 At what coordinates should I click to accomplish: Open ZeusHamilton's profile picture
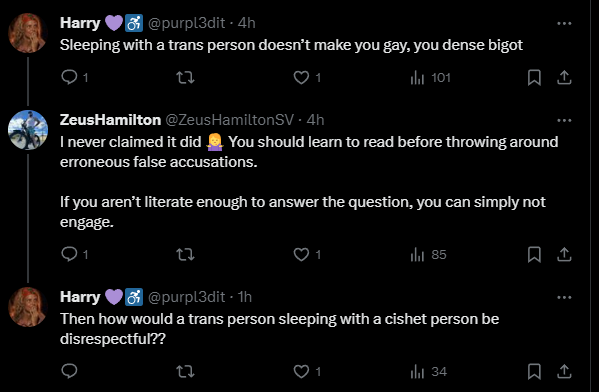coord(28,130)
